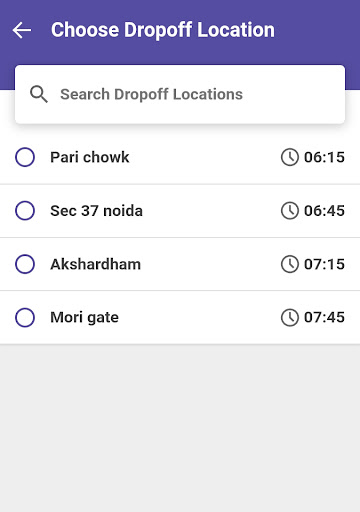360x512 pixels.
Task: Click the clock icon beside 06:15
Action: (x=290, y=157)
